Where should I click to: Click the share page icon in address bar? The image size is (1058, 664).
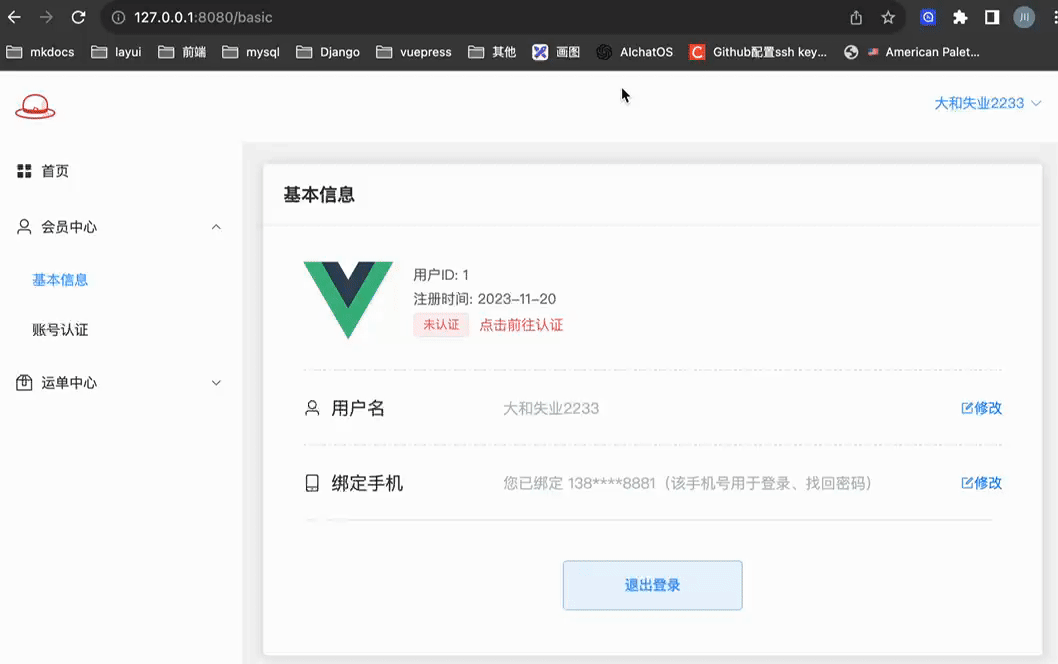tap(856, 17)
